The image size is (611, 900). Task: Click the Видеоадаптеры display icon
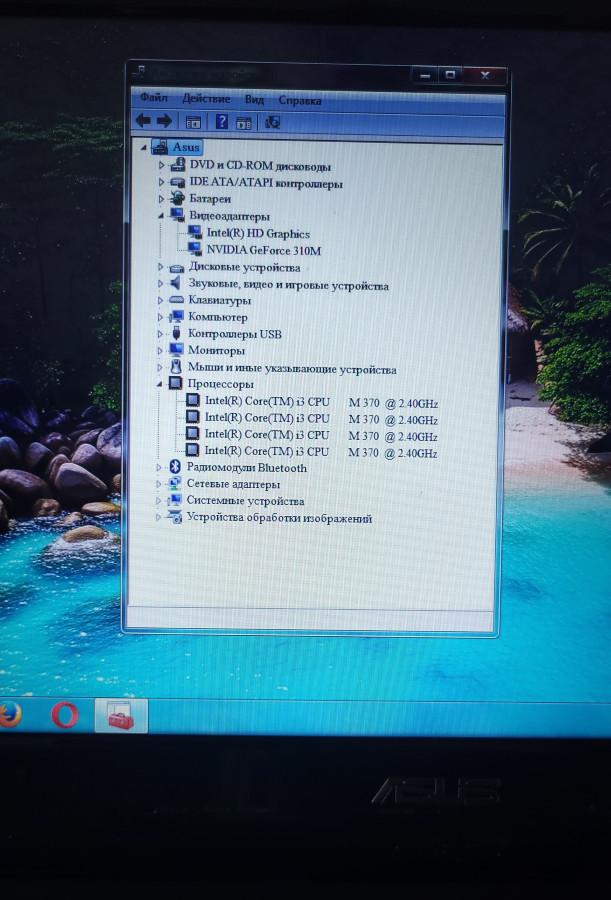tap(177, 215)
